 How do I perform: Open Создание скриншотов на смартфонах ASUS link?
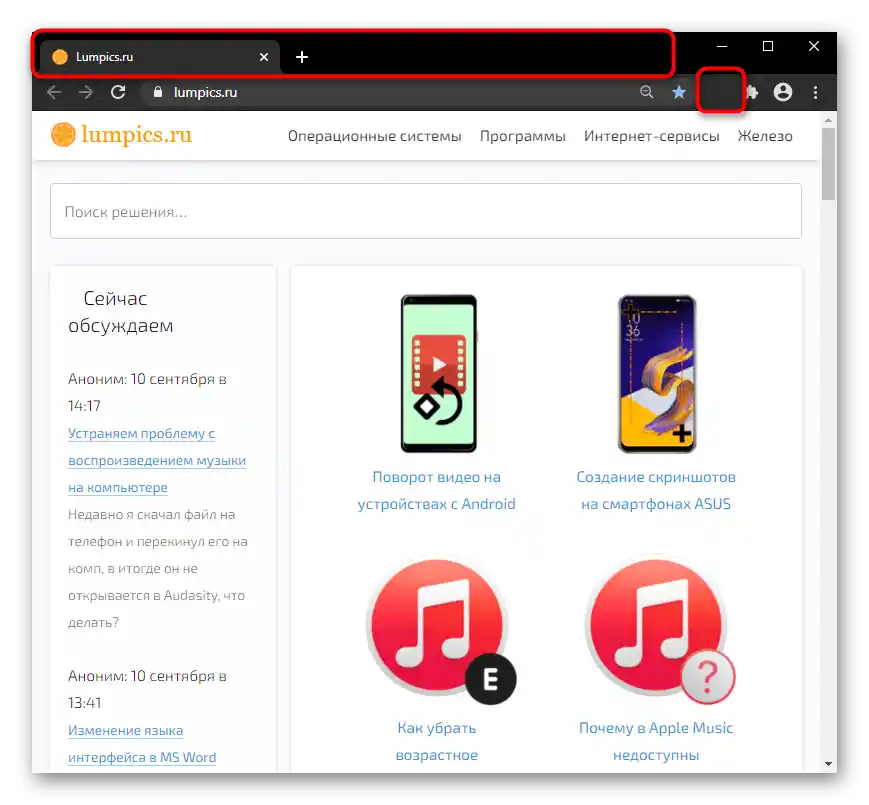pyautogui.click(x=656, y=490)
